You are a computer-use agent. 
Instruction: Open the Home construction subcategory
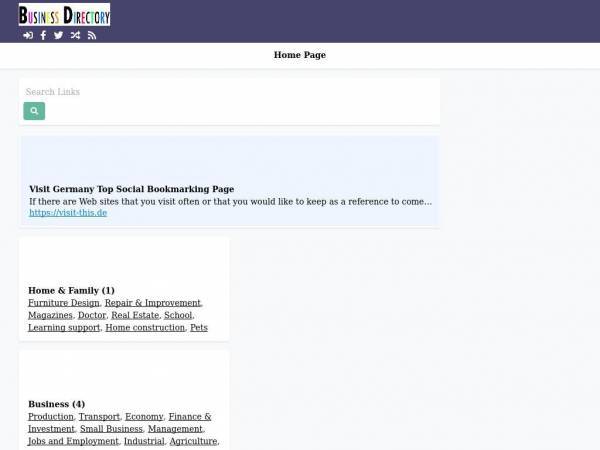[145, 328]
